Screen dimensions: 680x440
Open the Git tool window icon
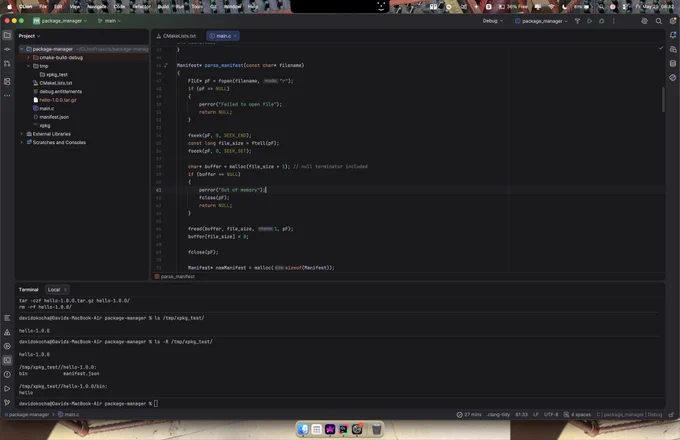[x=7, y=403]
